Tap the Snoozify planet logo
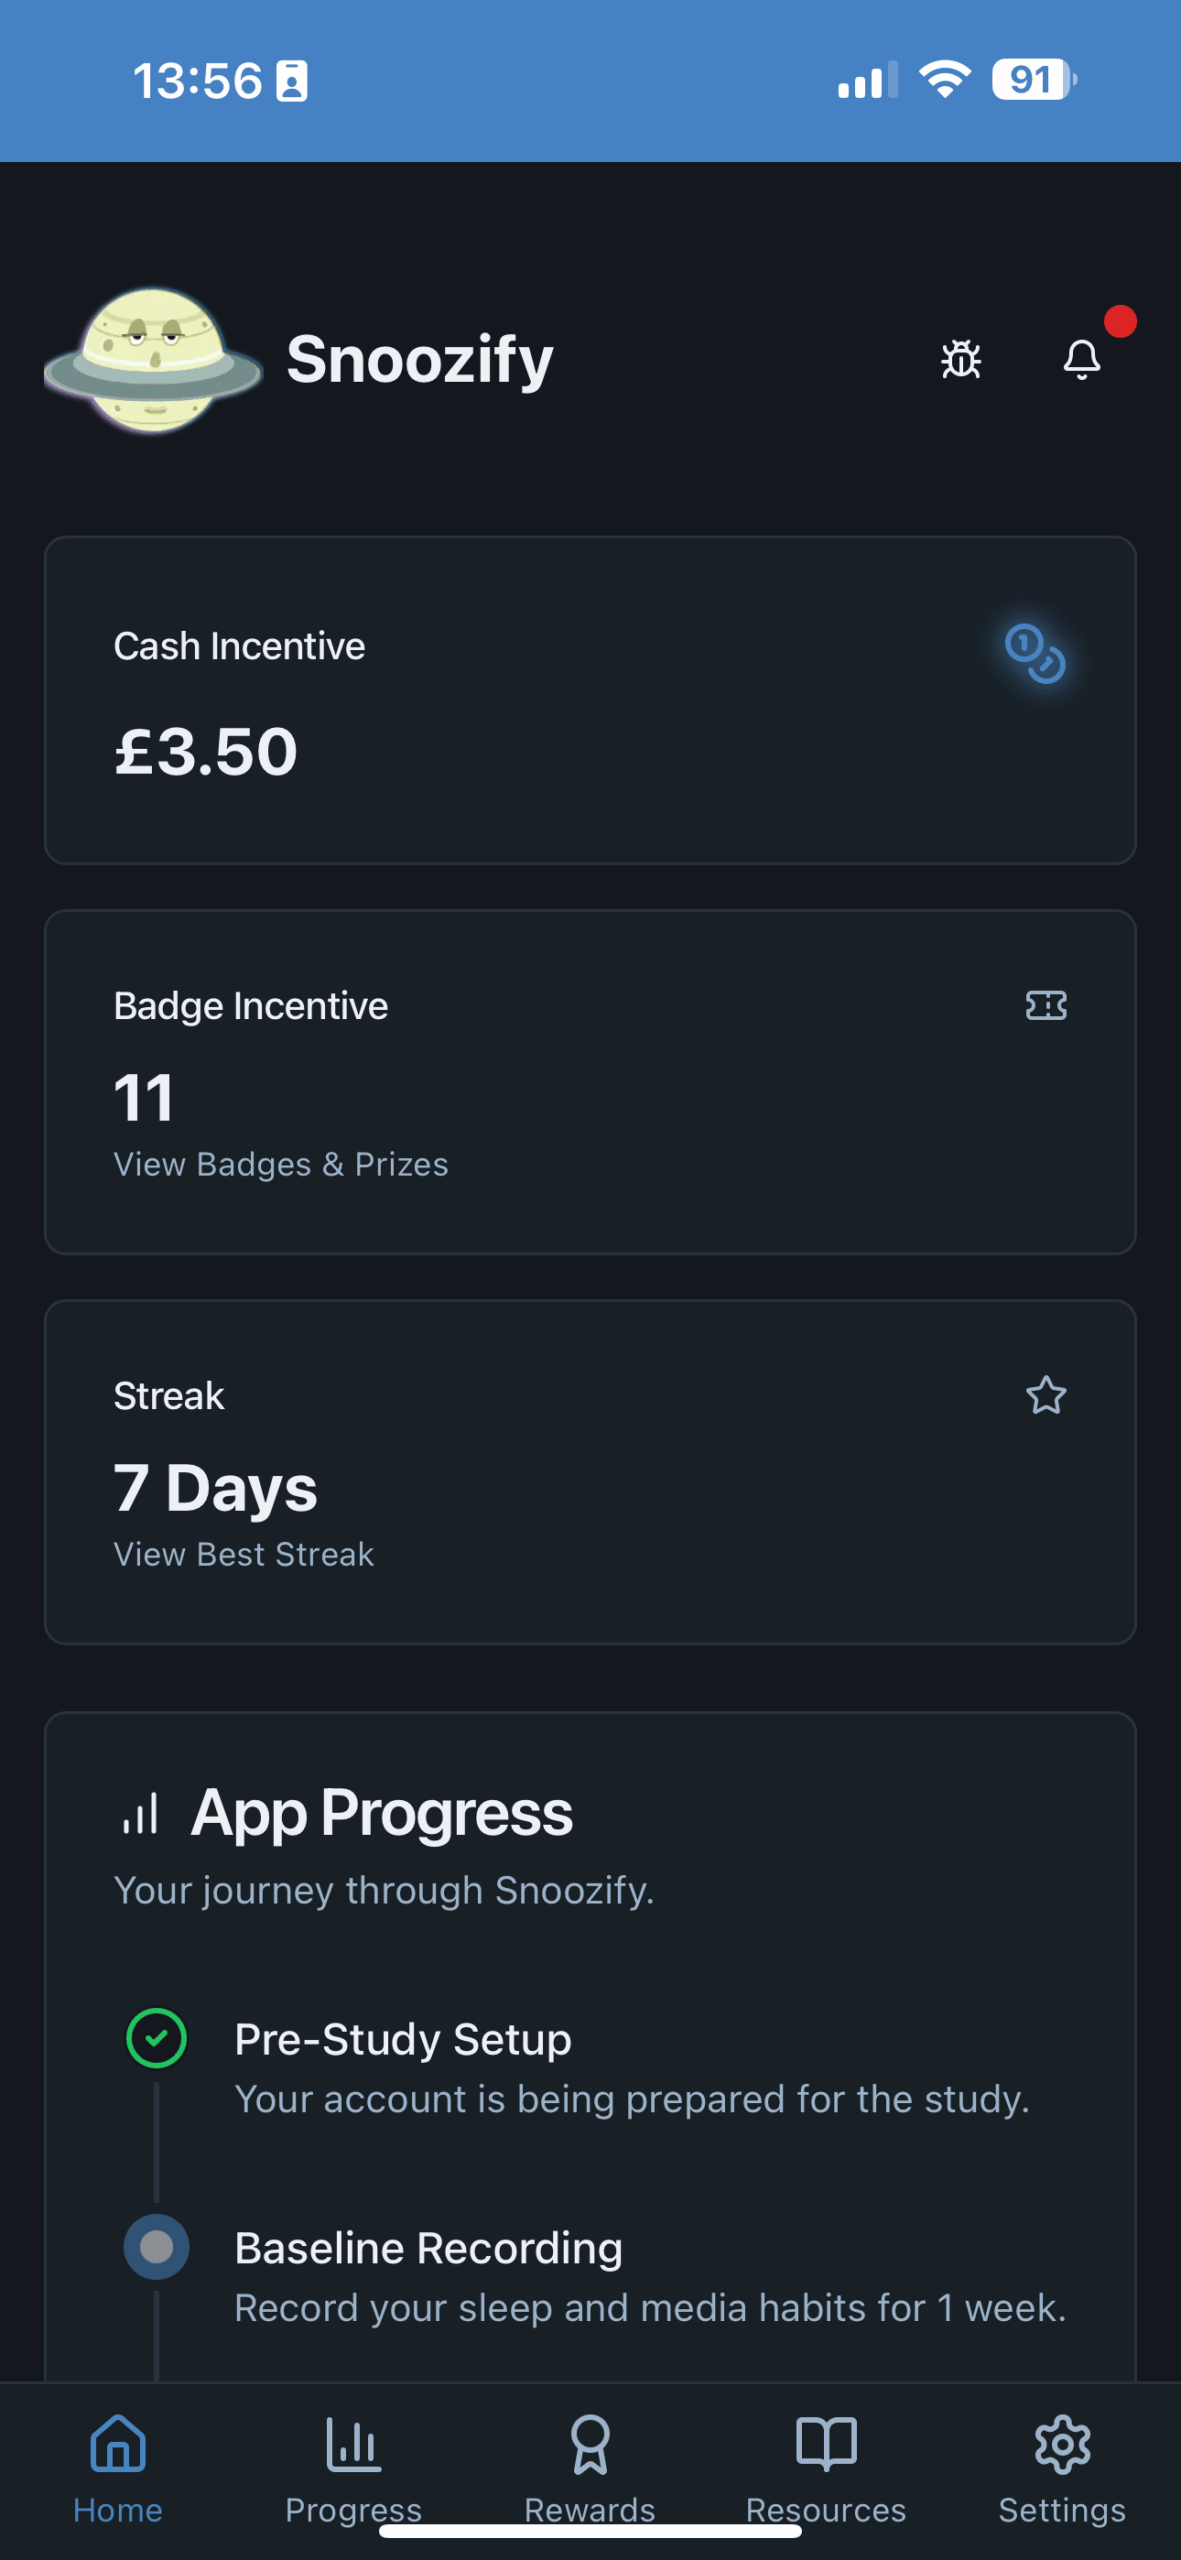Image resolution: width=1181 pixels, height=2560 pixels. 153,361
